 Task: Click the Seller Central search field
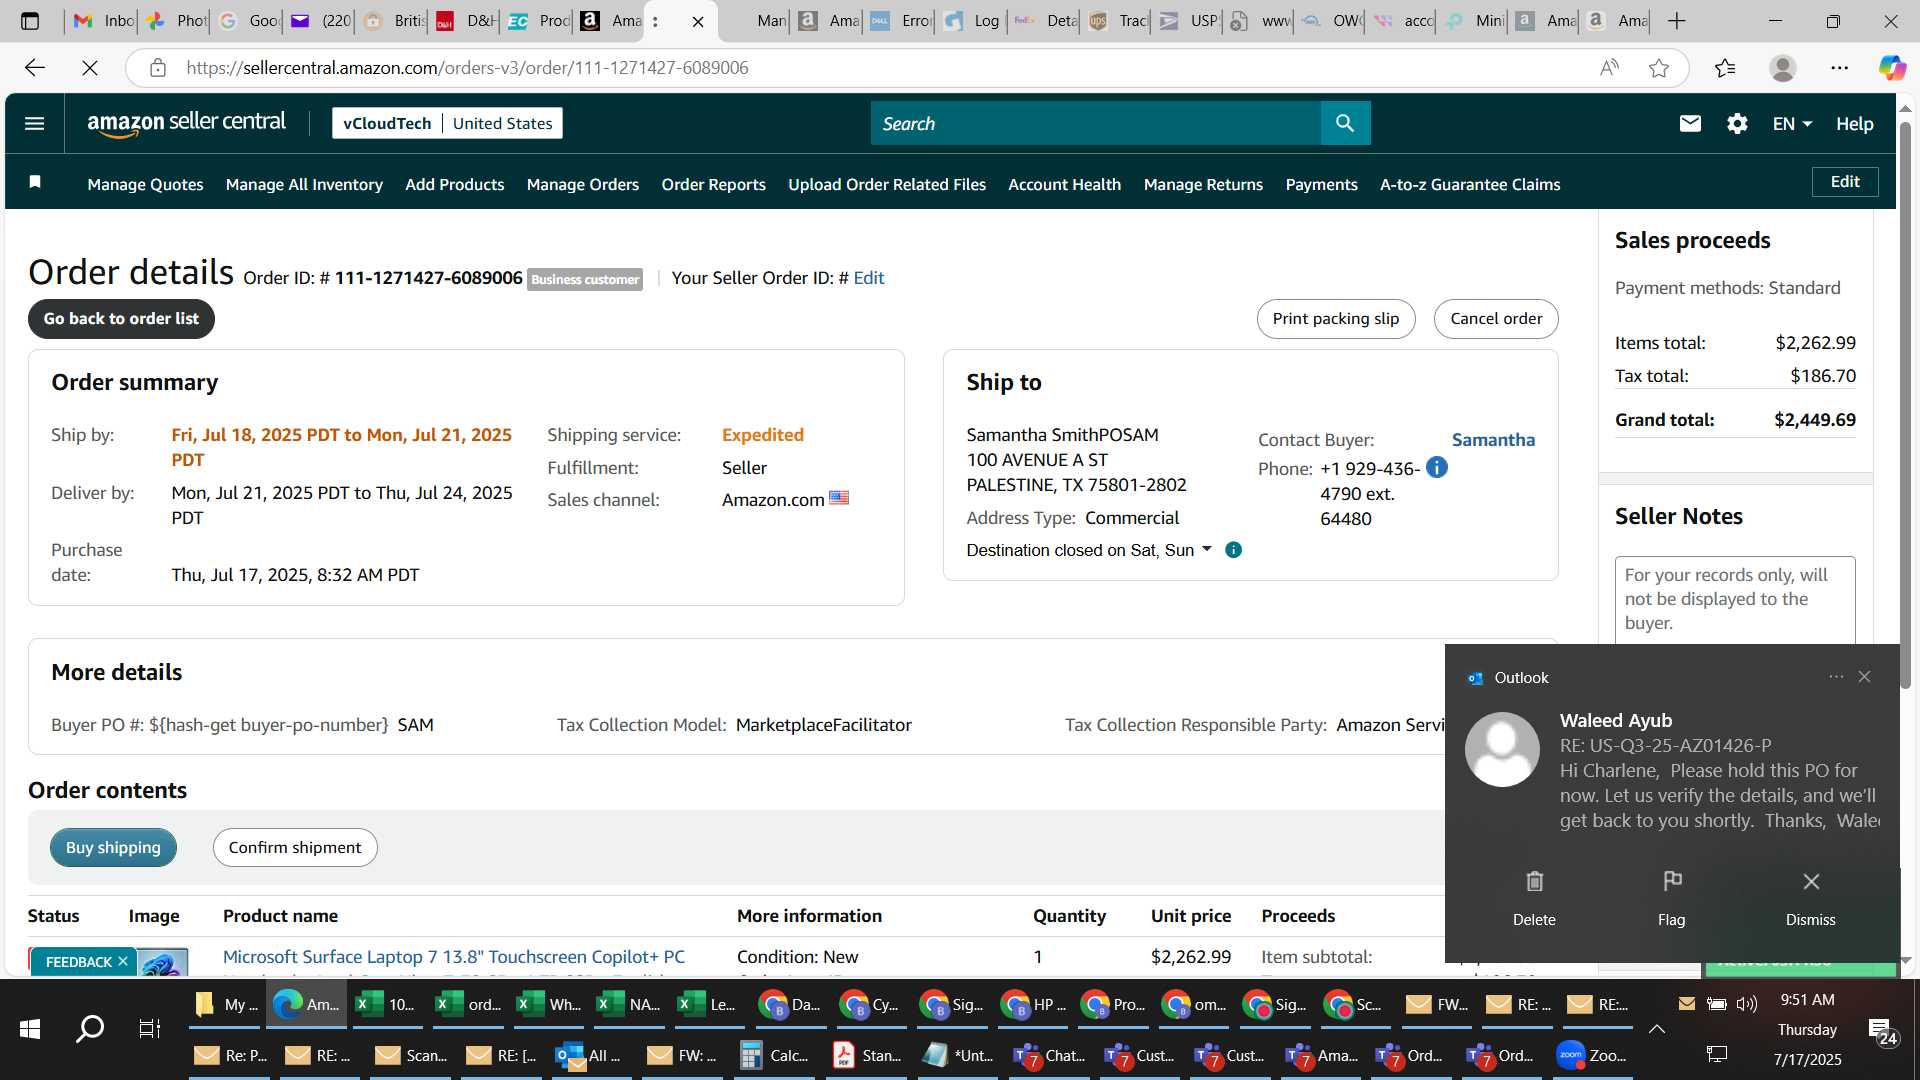[1095, 123]
